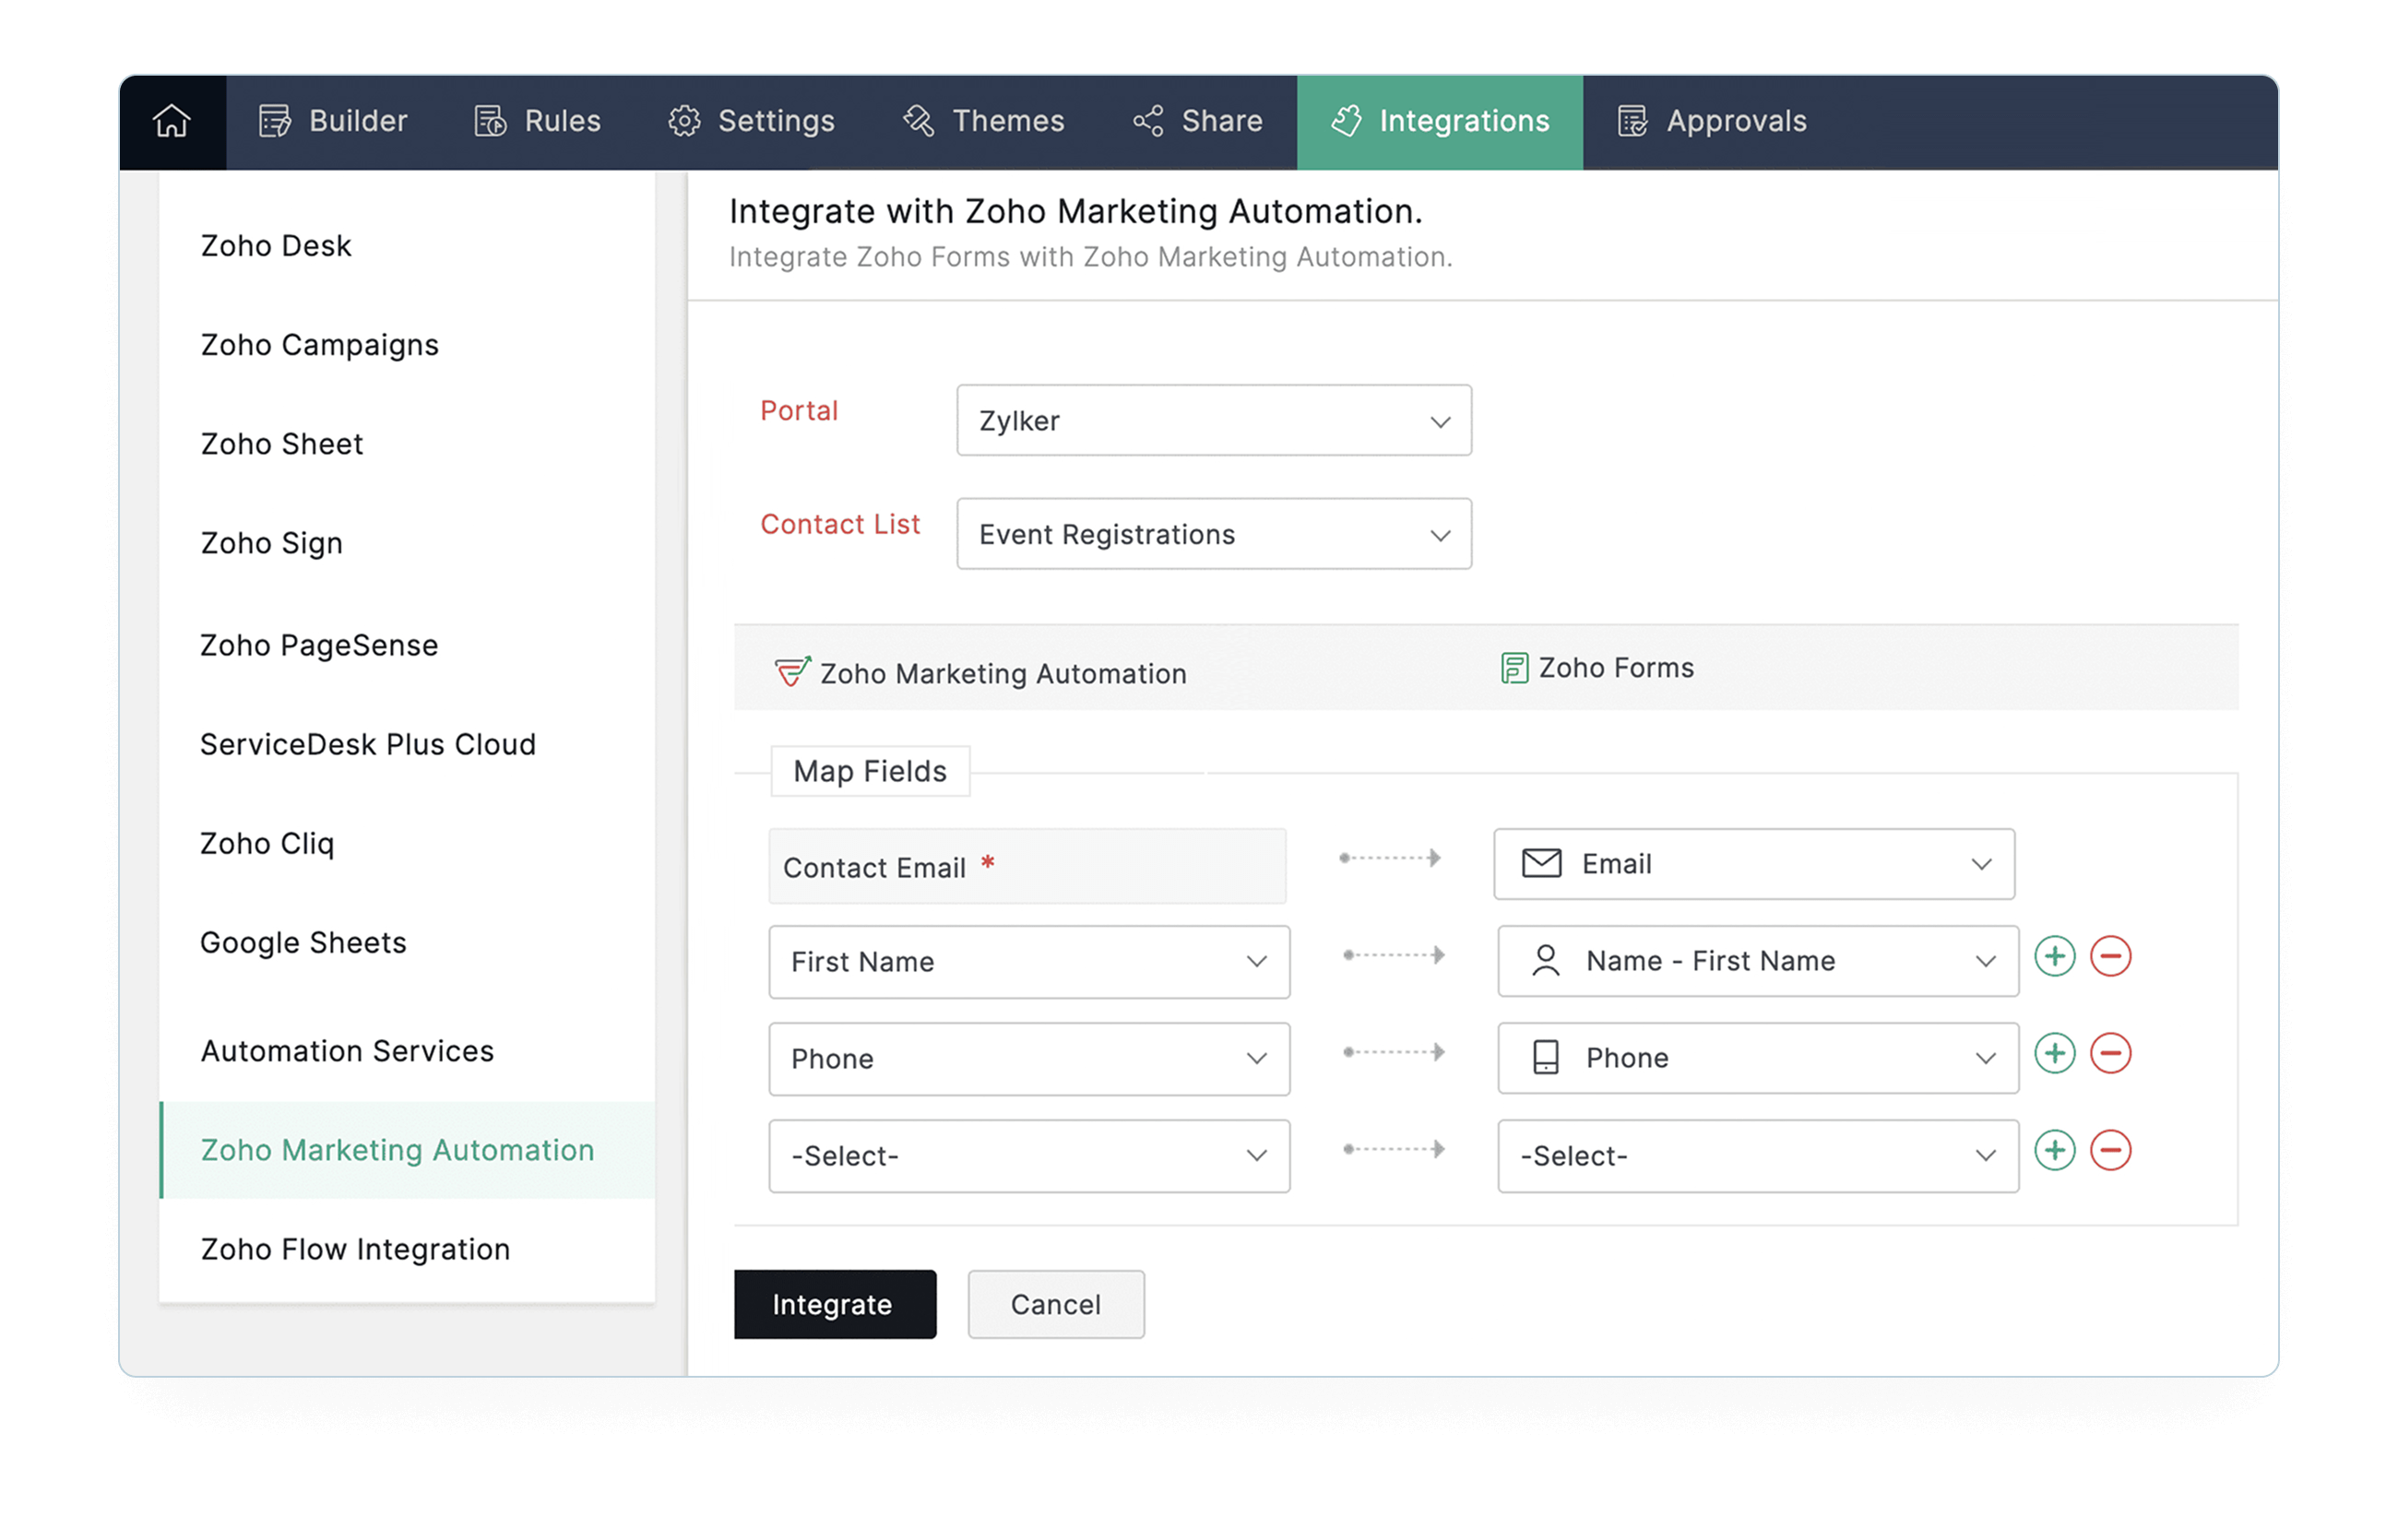Click the Cancel button
The image size is (2398, 1540).
coord(1056,1305)
